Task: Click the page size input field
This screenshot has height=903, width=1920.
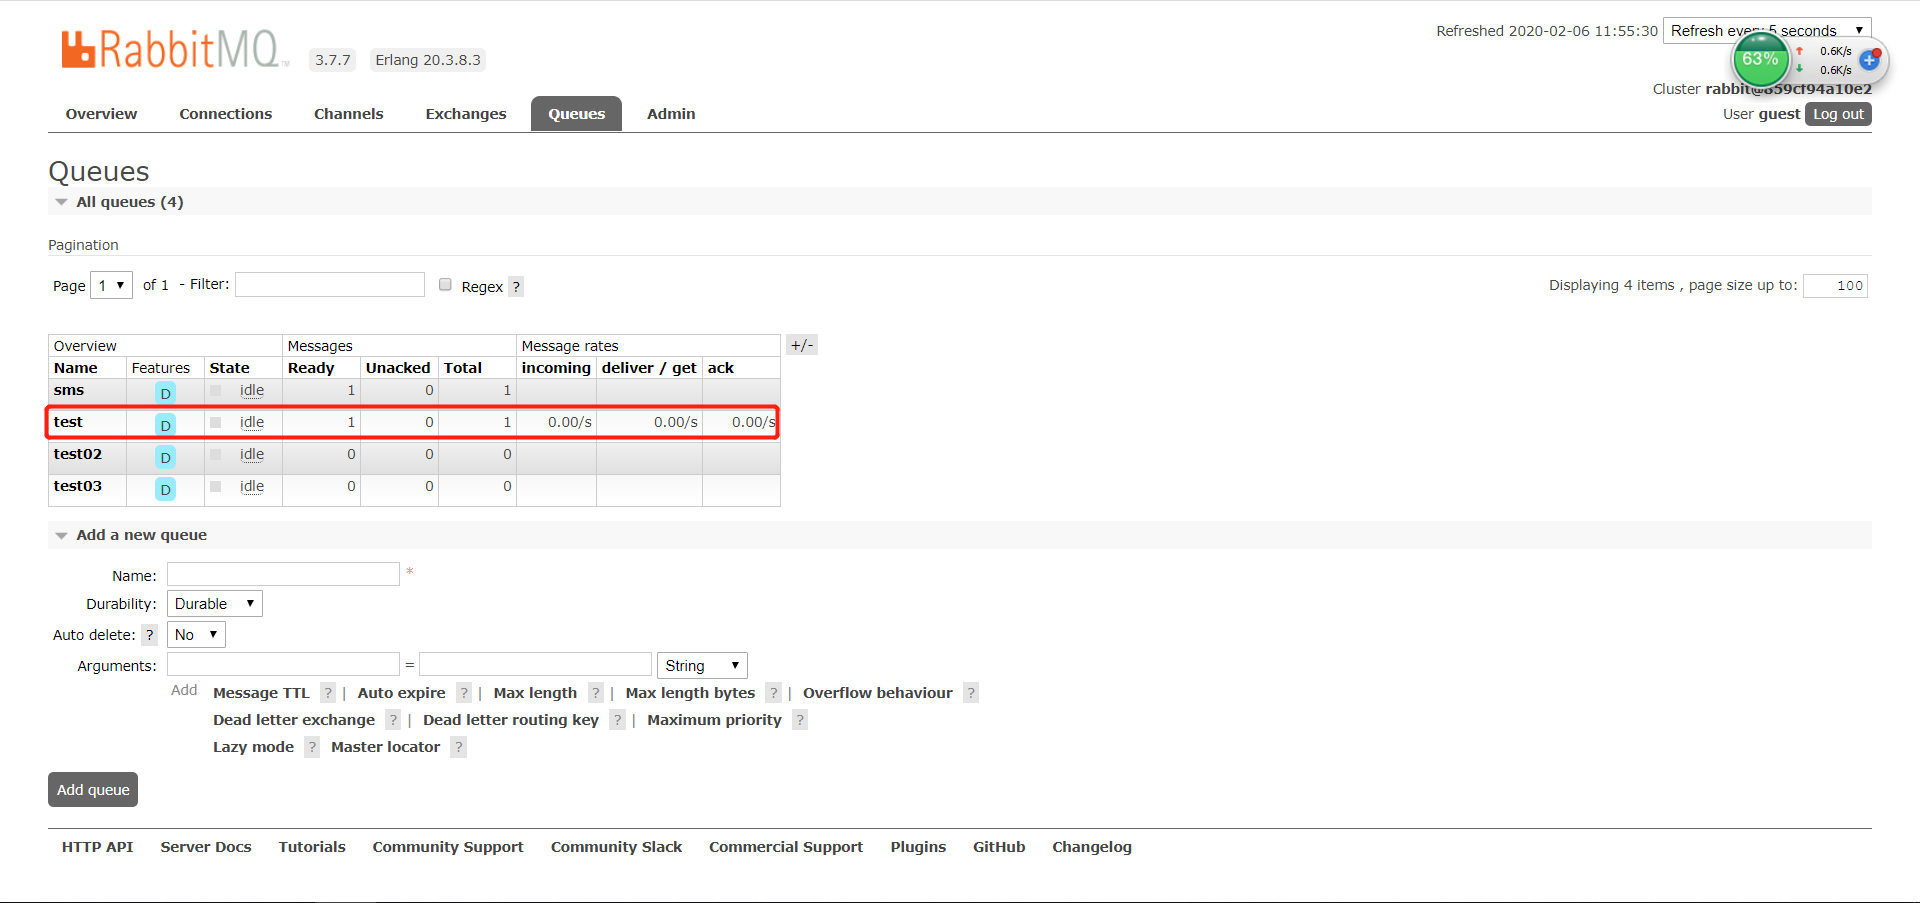Action: (1835, 285)
